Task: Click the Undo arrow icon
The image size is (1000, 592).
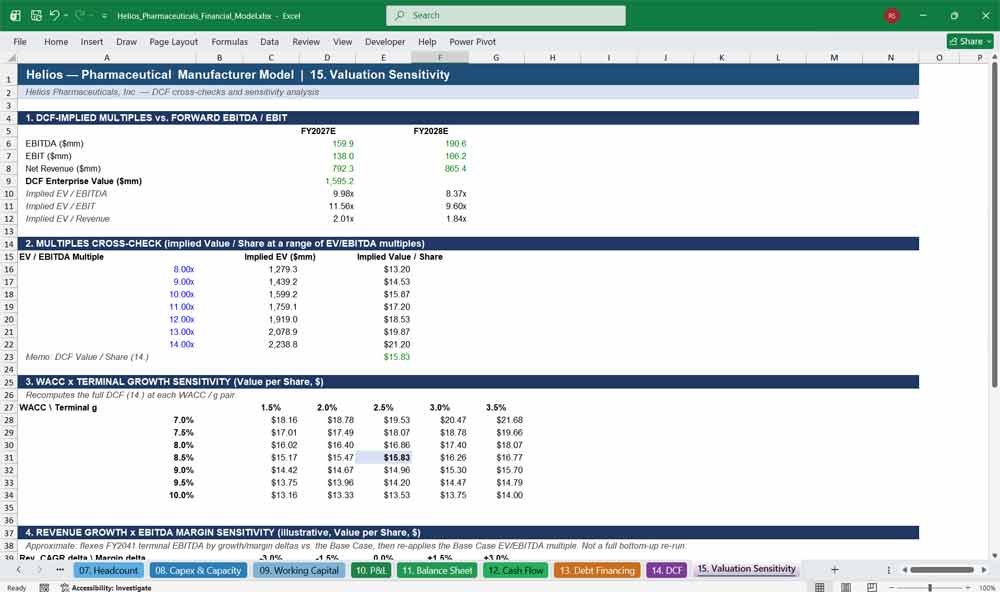Action: coord(54,15)
